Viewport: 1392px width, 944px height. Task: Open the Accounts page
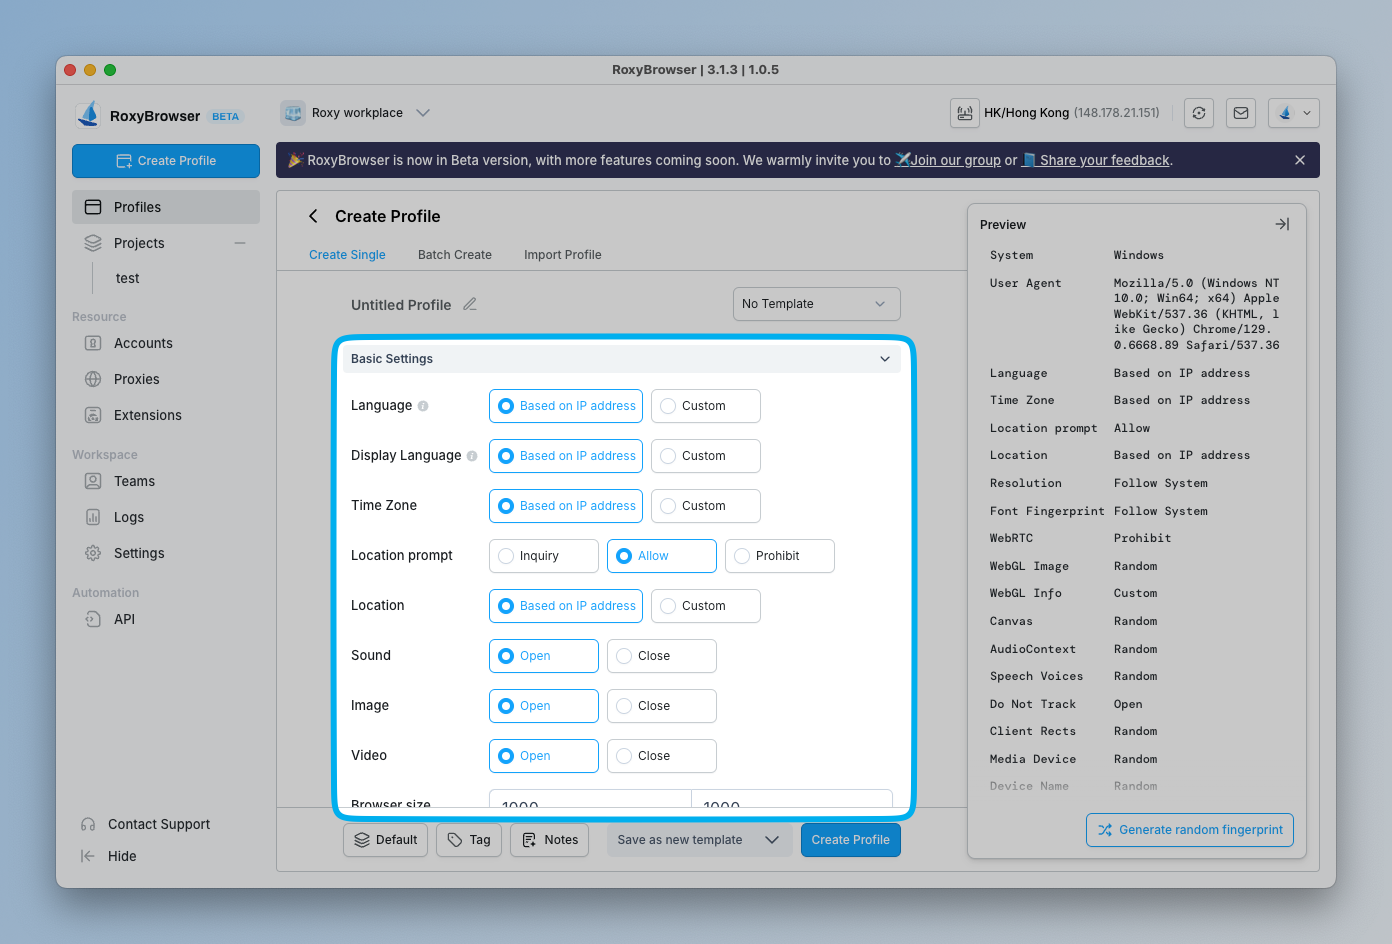[x=143, y=343]
